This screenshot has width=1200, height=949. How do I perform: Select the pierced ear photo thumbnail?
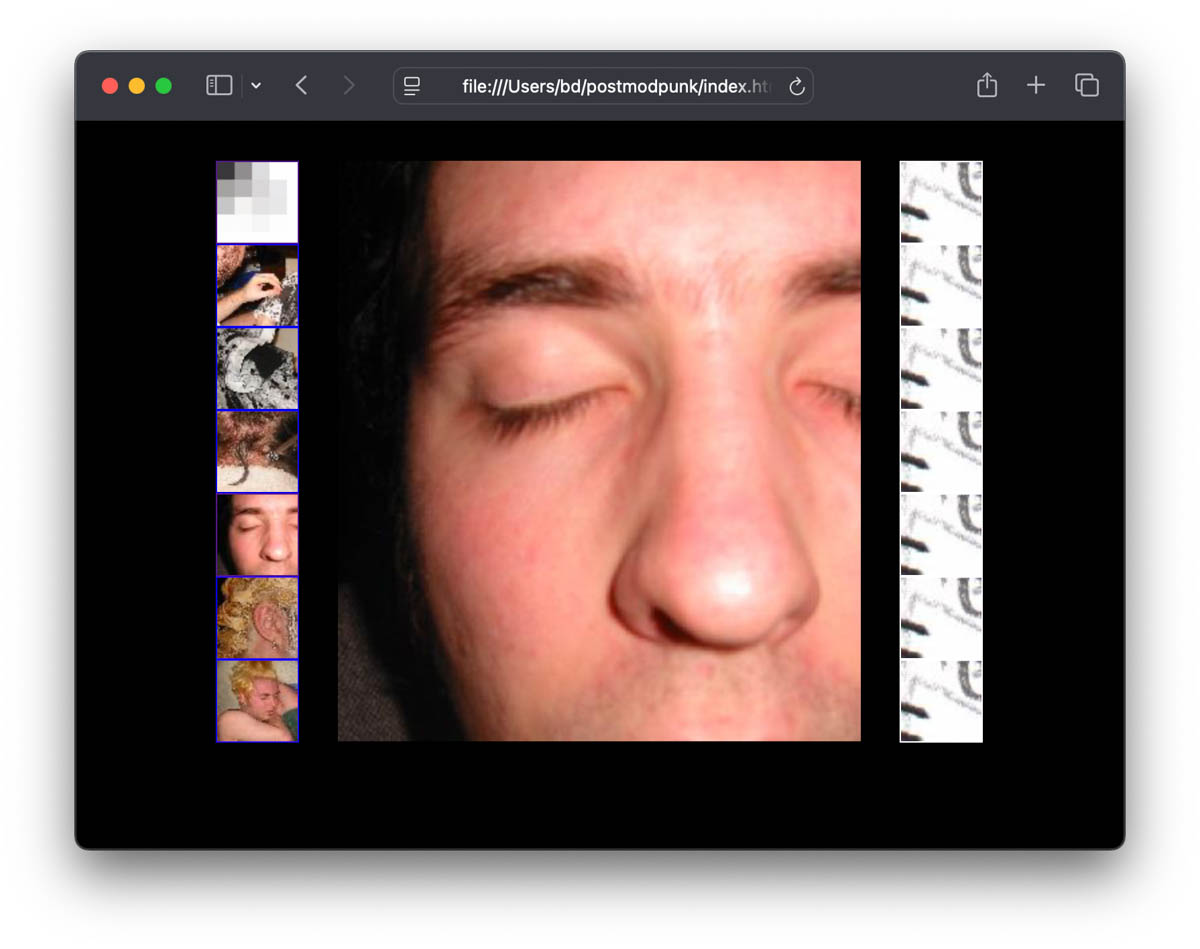coord(257,617)
